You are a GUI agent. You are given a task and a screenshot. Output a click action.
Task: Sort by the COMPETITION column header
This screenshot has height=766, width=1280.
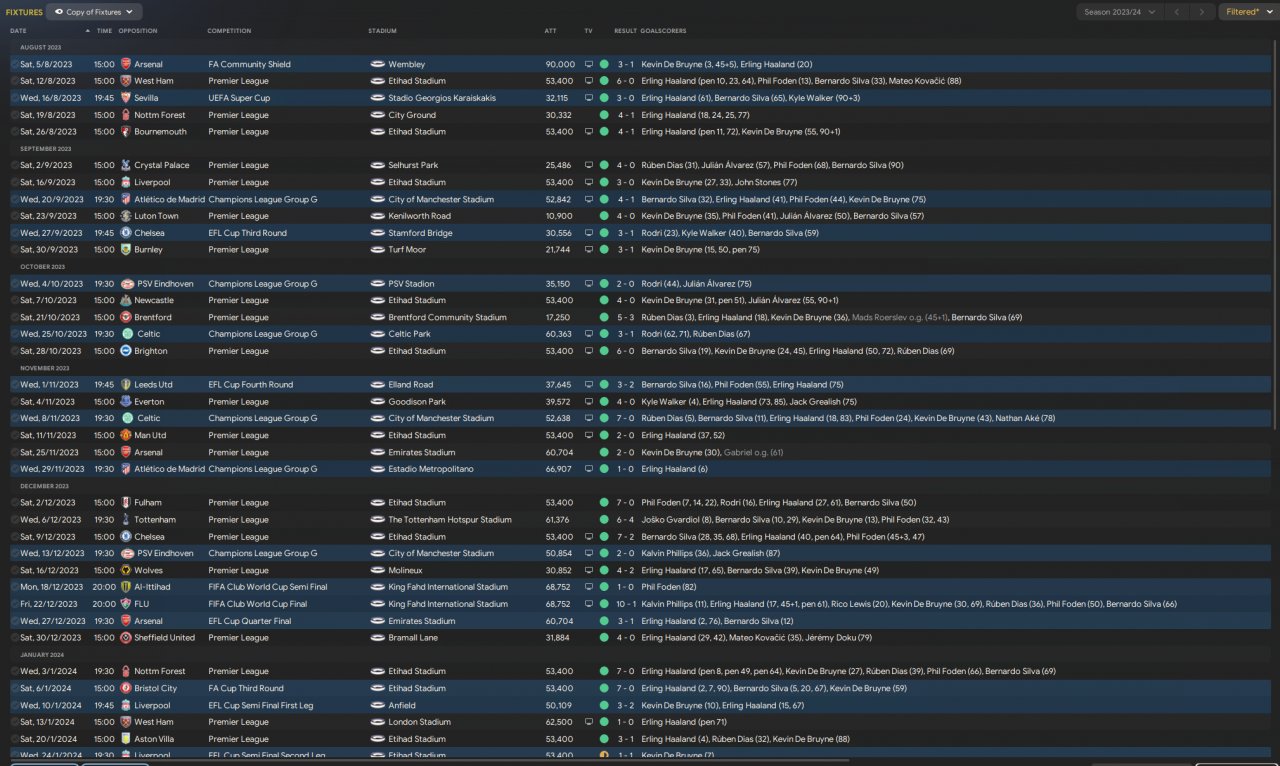(x=229, y=31)
